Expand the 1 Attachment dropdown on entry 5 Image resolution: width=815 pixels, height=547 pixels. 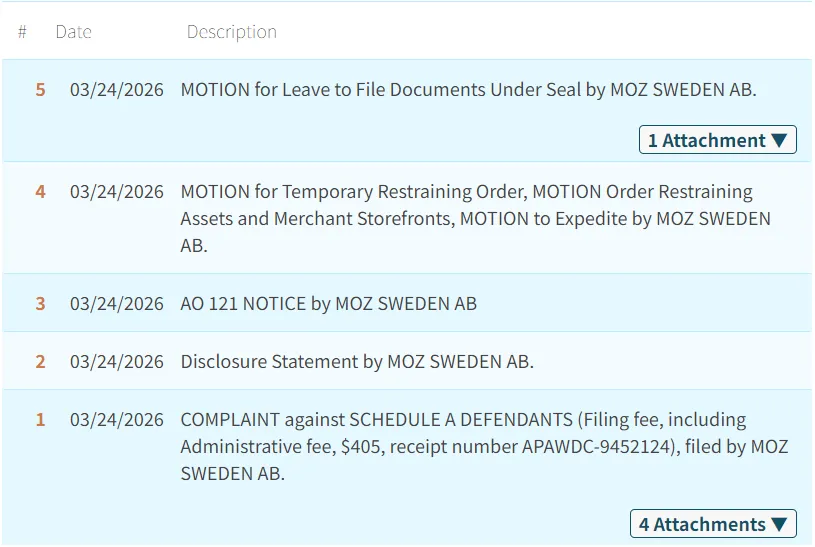click(717, 140)
